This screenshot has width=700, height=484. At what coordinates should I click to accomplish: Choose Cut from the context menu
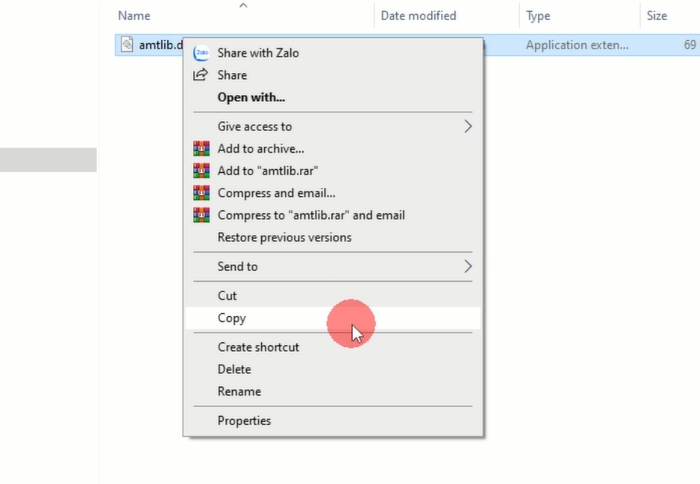(227, 296)
